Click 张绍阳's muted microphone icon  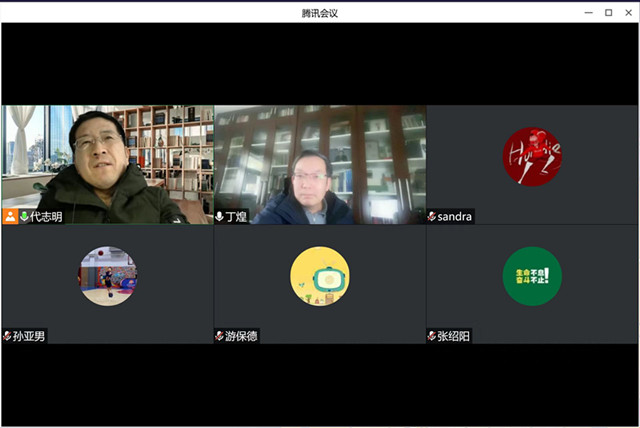(x=432, y=336)
